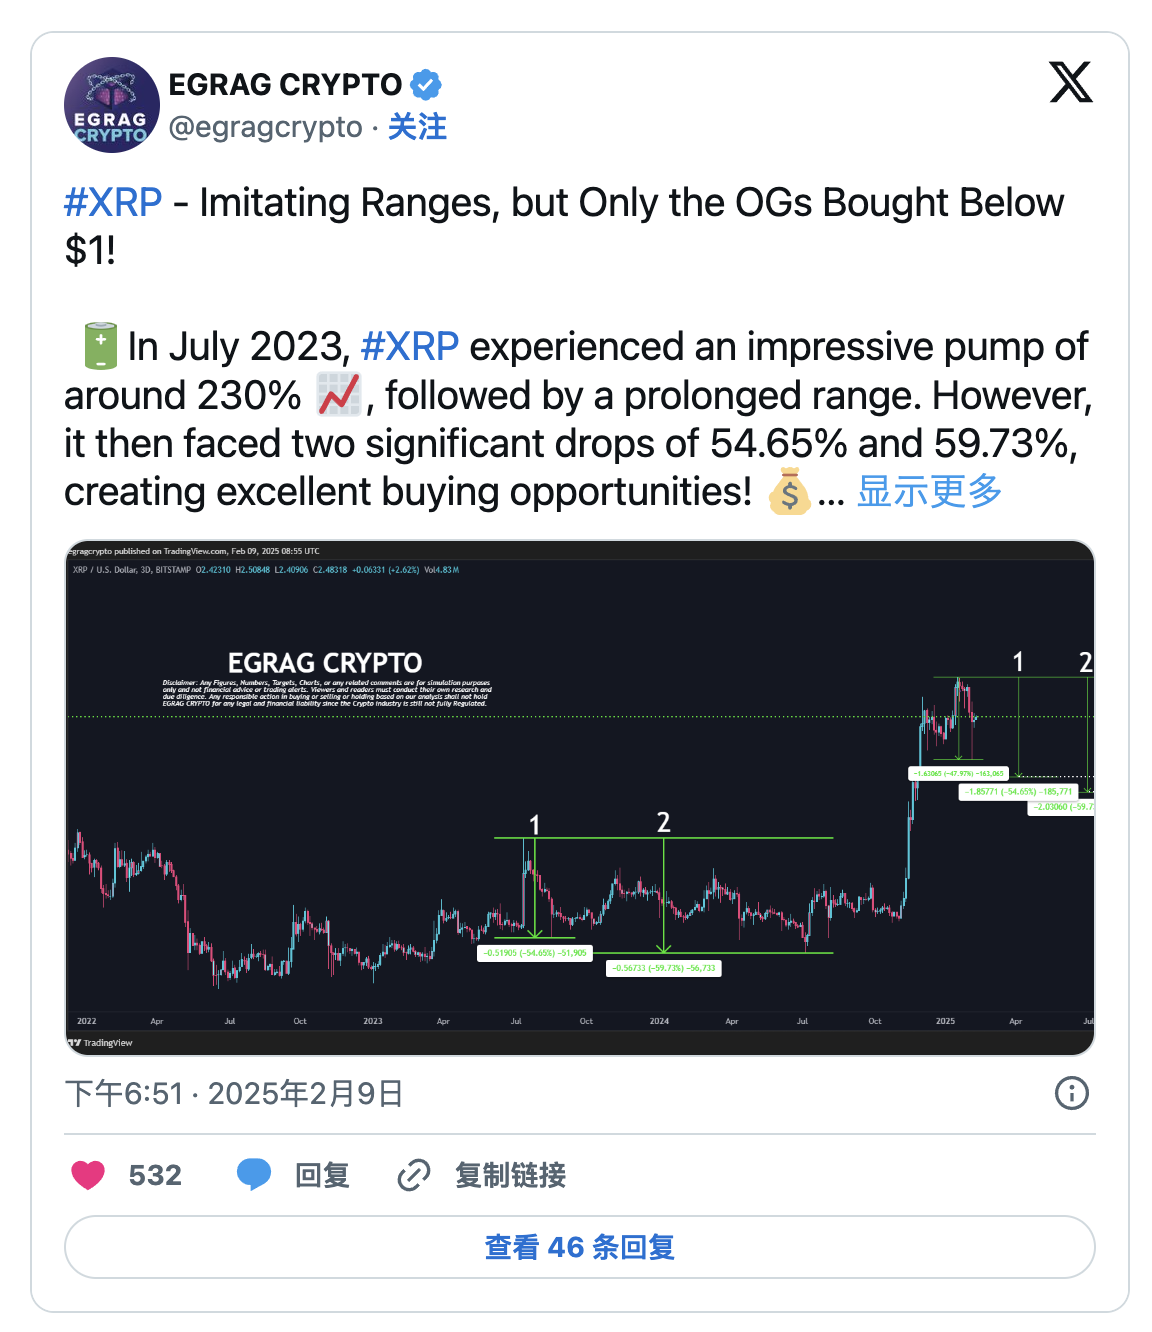The width and height of the screenshot is (1152, 1332).
Task: Open the #XRP hashtag after July 2023
Action: [x=410, y=346]
